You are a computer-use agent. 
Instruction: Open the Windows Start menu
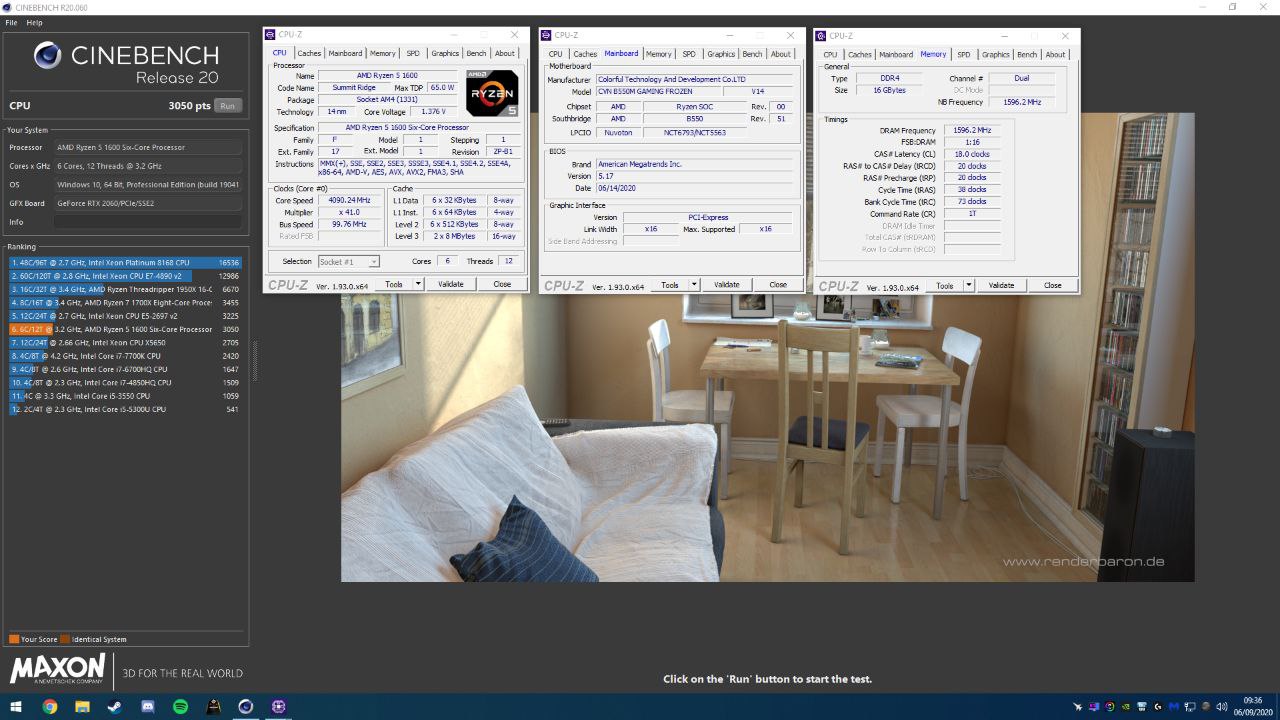(16, 707)
